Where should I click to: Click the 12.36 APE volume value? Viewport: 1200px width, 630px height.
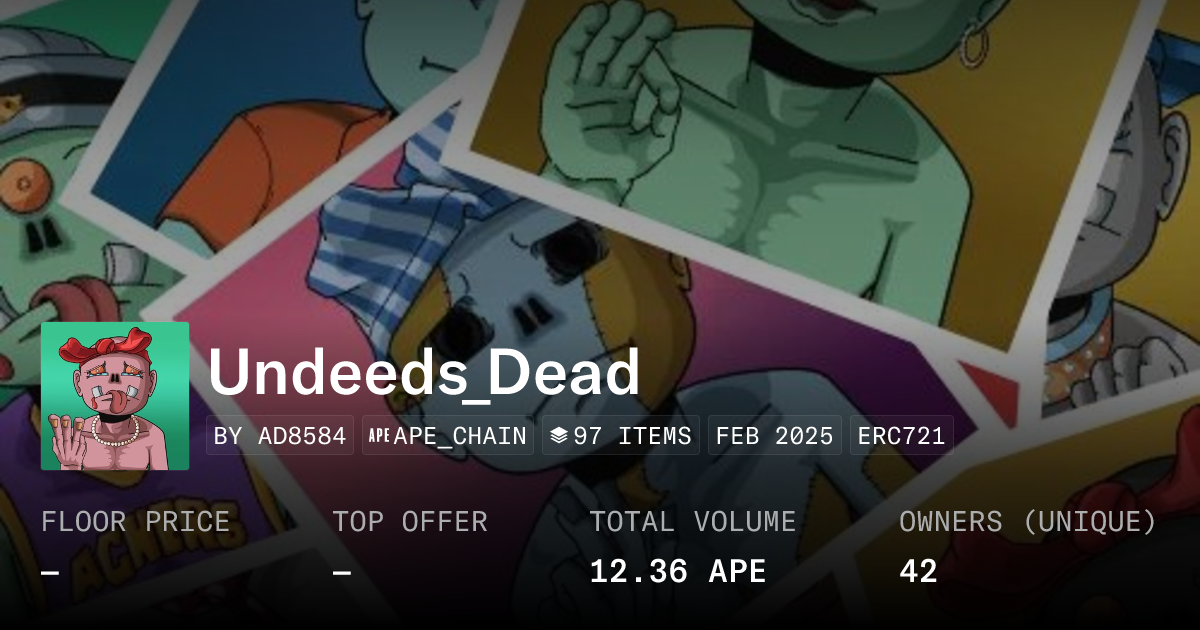coord(678,572)
